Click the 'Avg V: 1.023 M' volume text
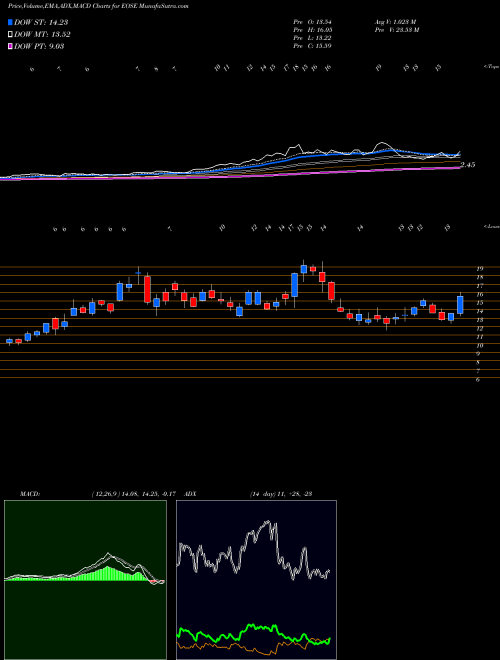This screenshot has width=500, height=660. (x=395, y=21)
